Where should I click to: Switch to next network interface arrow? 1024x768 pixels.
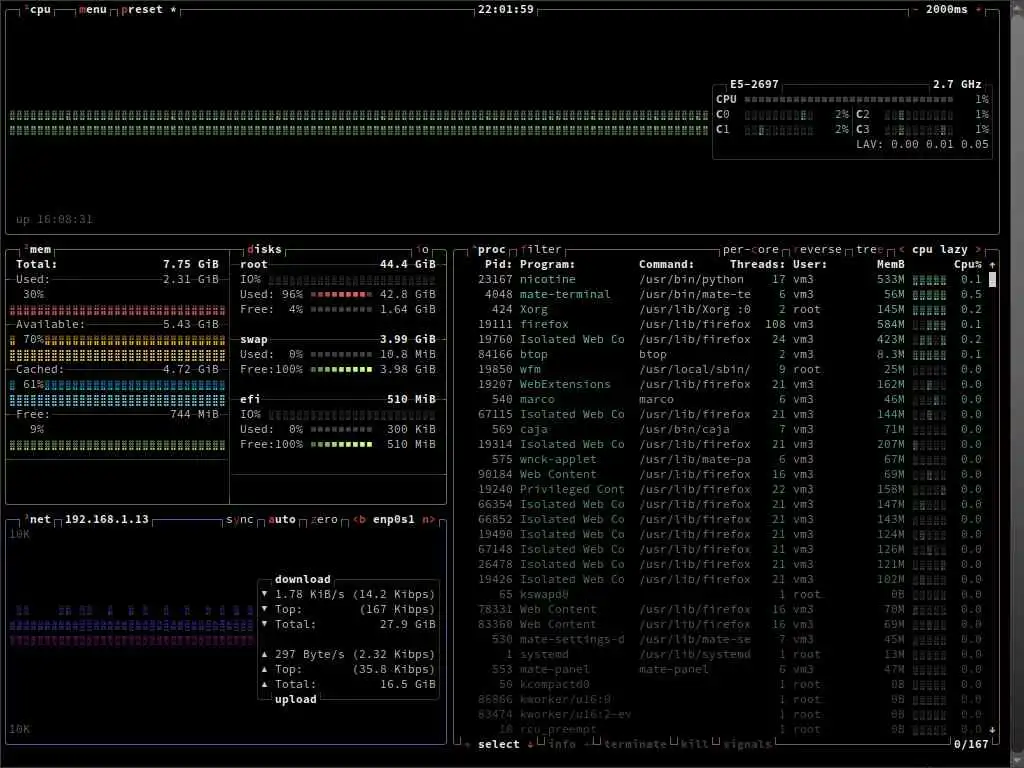click(428, 519)
